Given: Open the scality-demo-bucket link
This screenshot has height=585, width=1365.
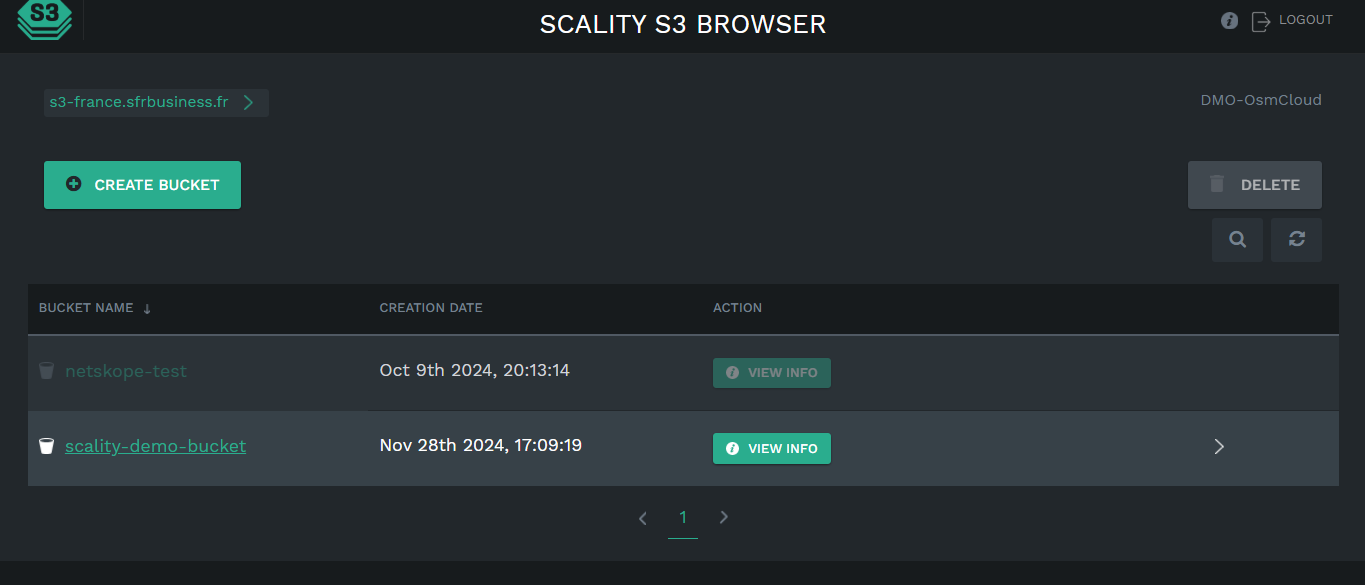Looking at the screenshot, I should [x=155, y=446].
